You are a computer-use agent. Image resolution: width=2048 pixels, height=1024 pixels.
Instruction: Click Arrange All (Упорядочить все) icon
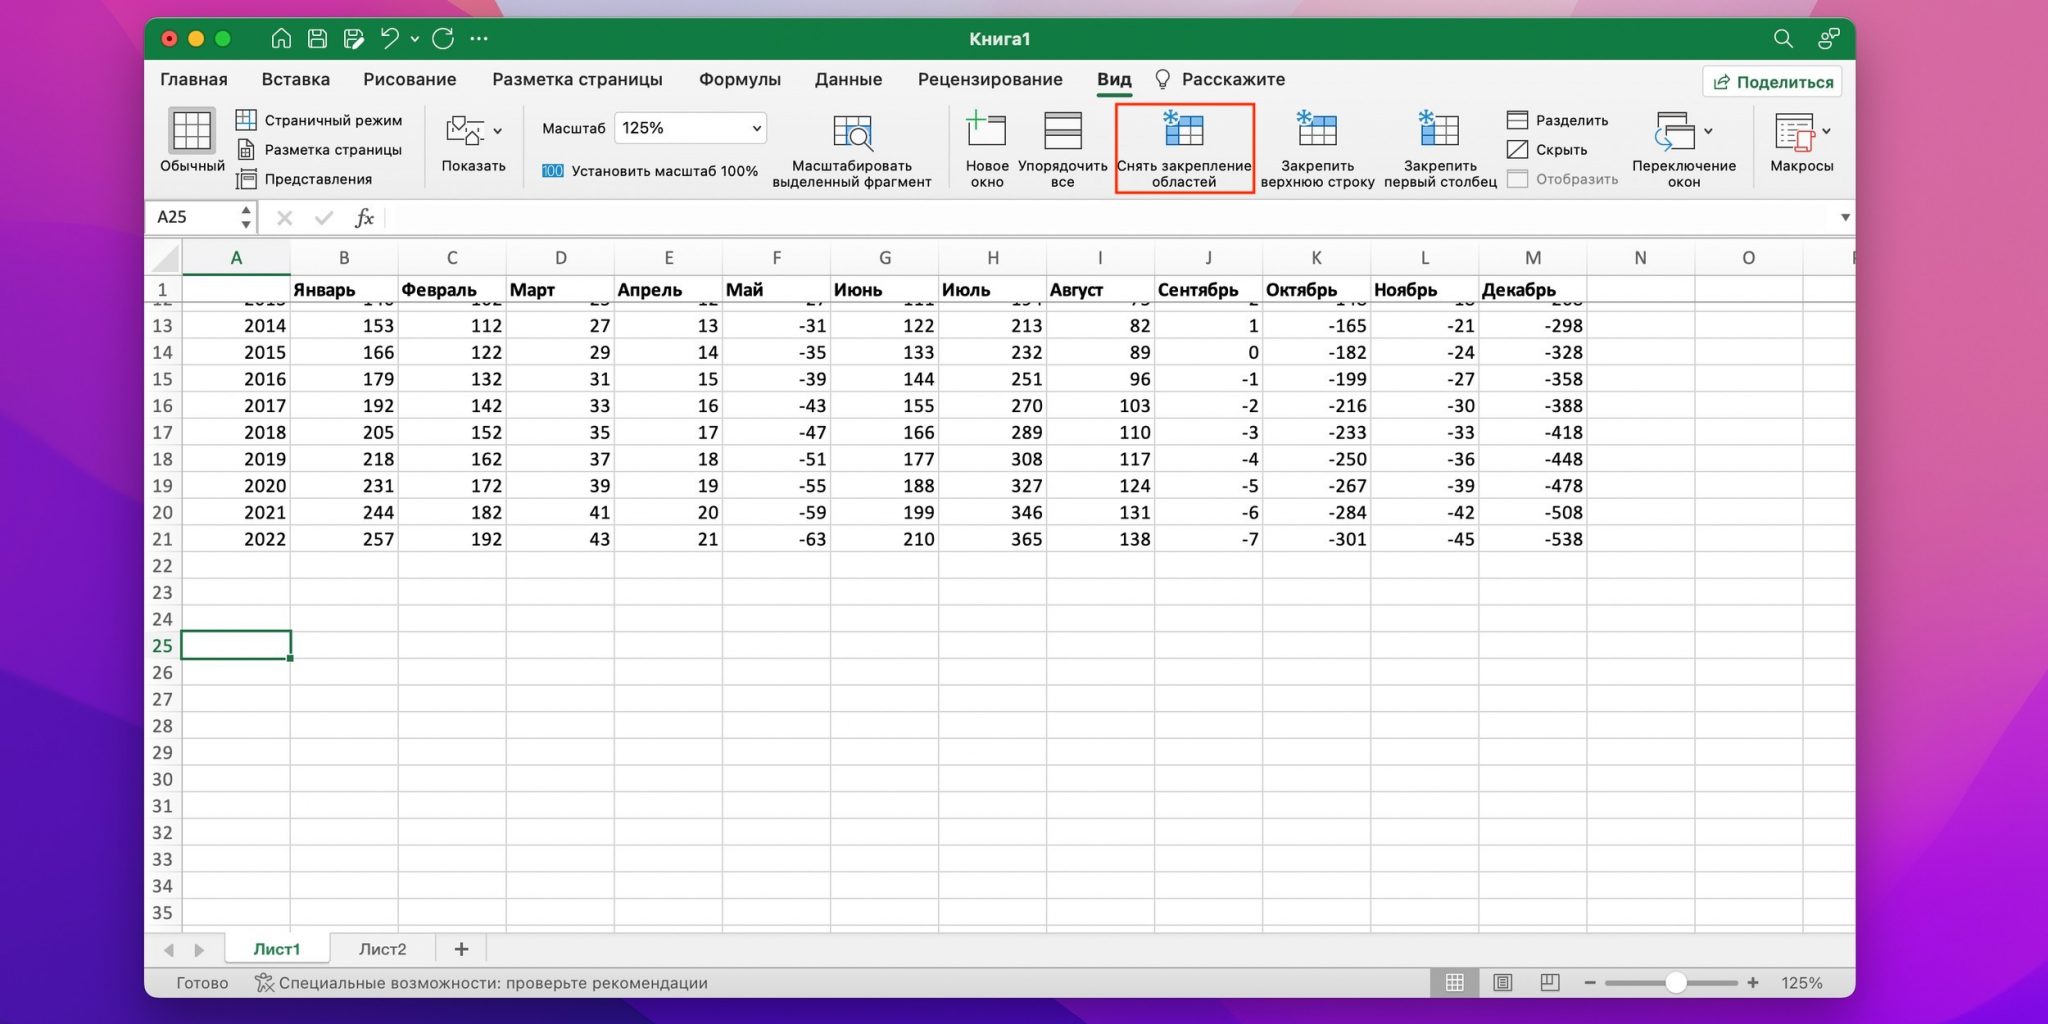1062,131
